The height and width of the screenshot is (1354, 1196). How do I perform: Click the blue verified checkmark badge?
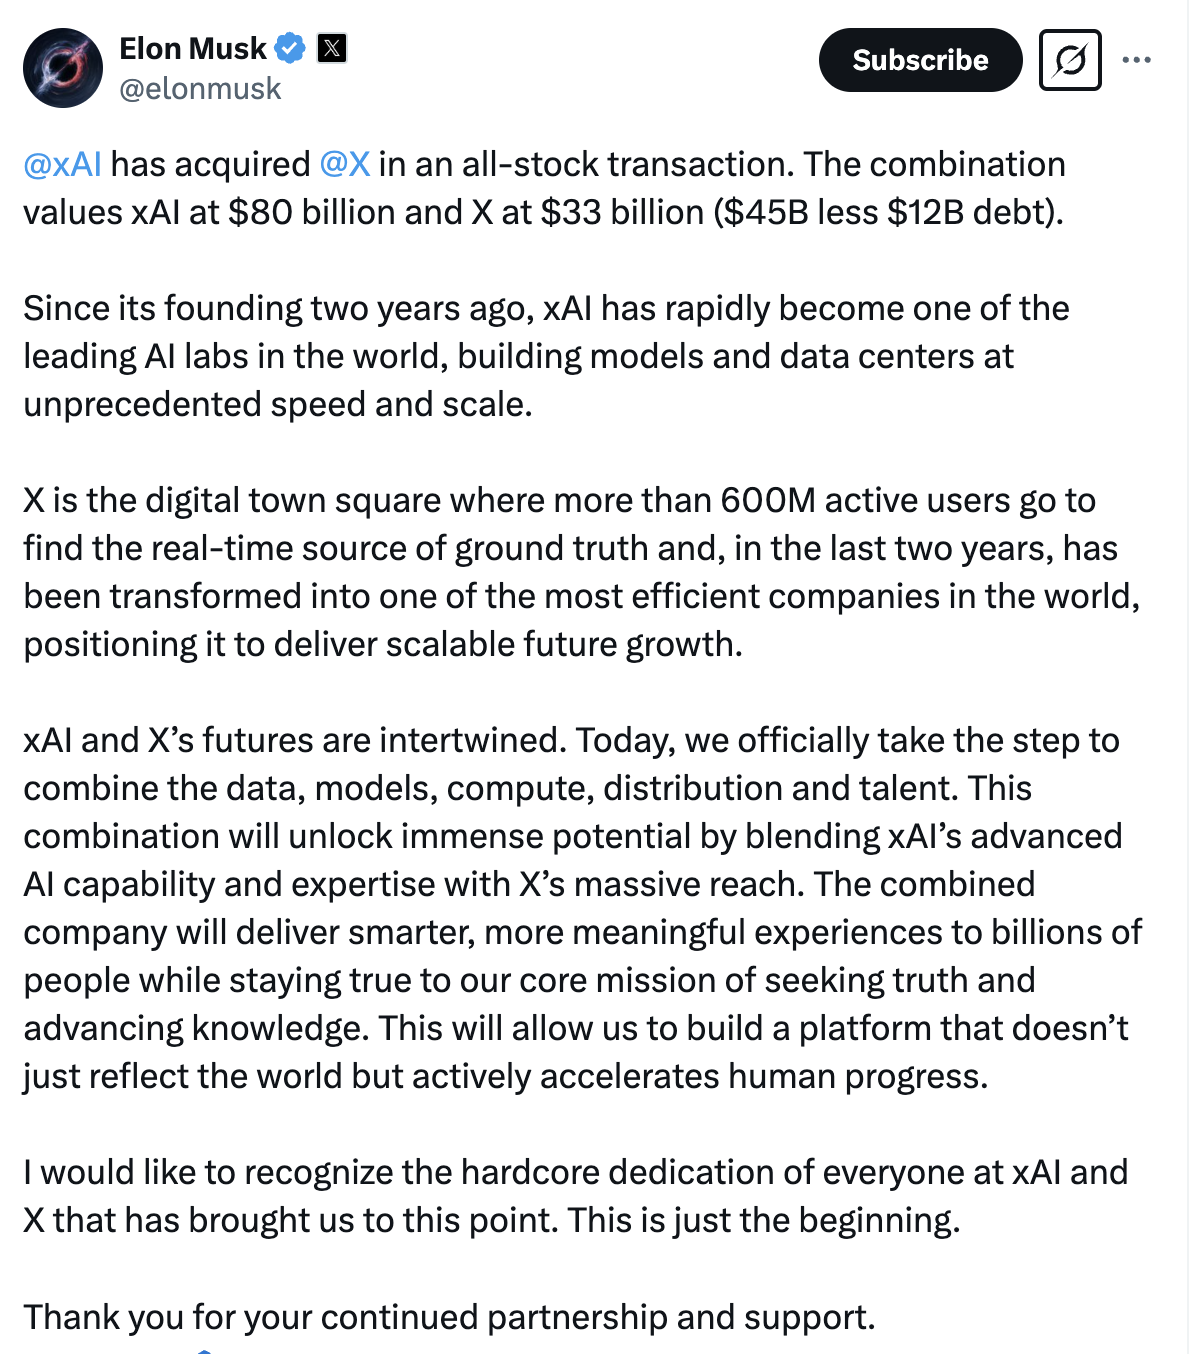coord(290,48)
